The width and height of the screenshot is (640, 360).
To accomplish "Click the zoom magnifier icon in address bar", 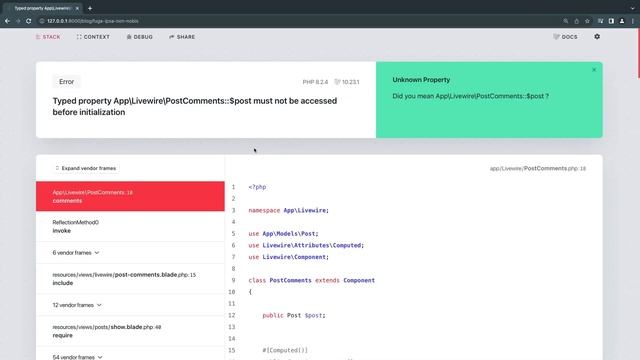I will pos(566,21).
